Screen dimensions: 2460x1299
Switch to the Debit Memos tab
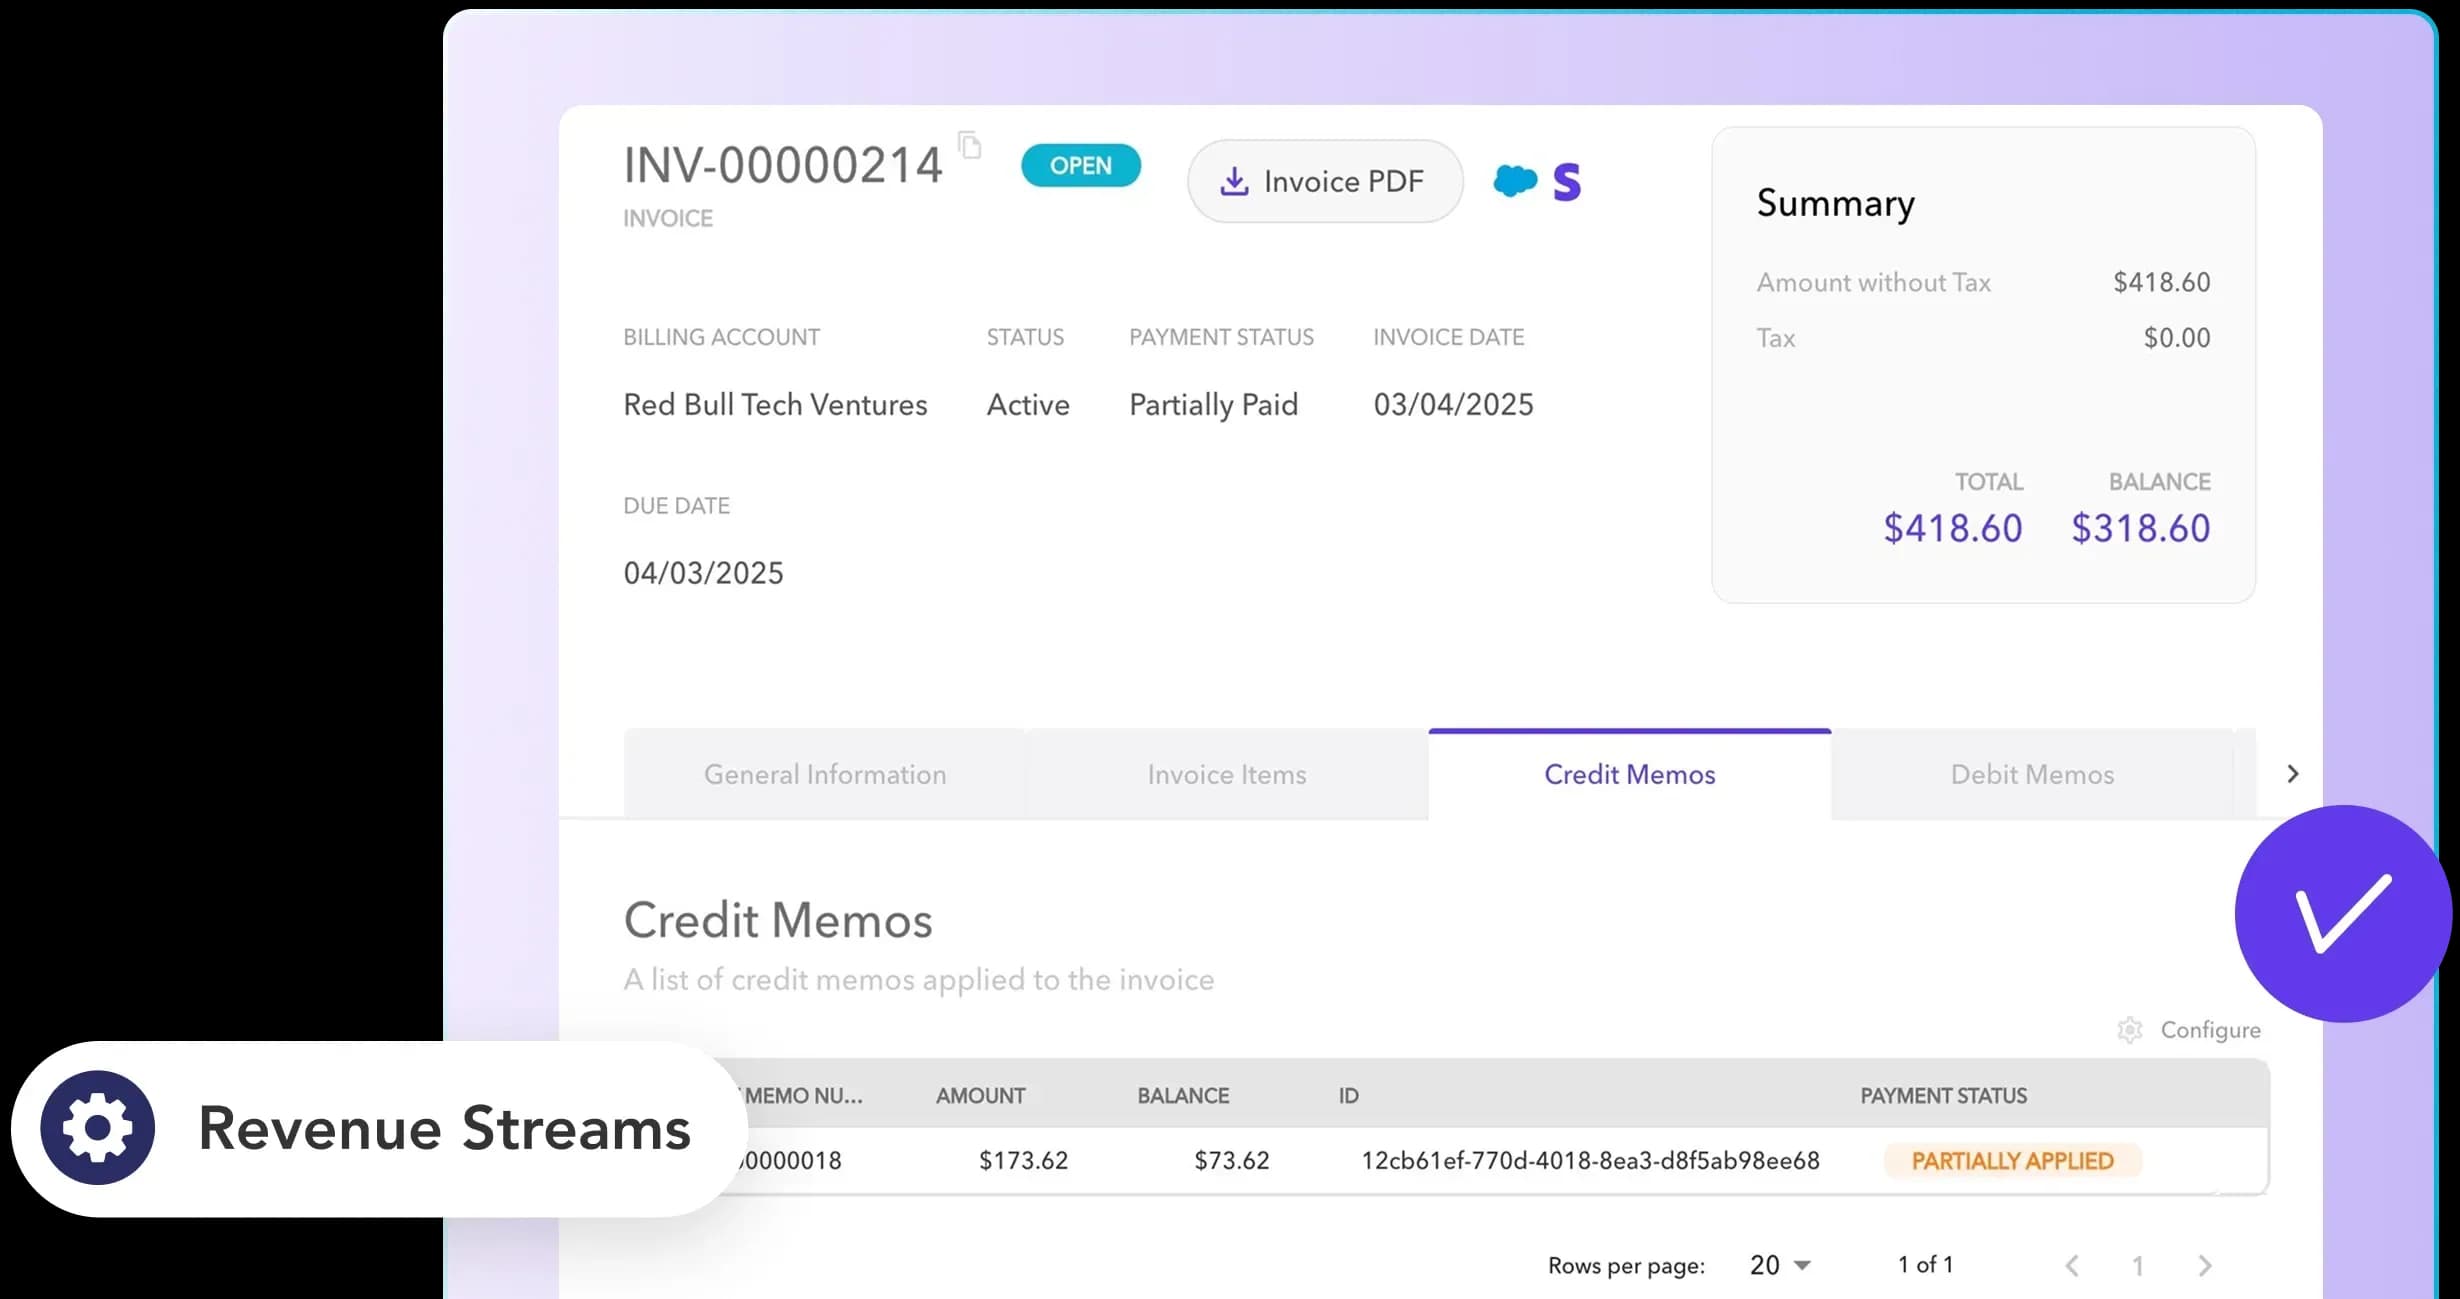[2031, 775]
